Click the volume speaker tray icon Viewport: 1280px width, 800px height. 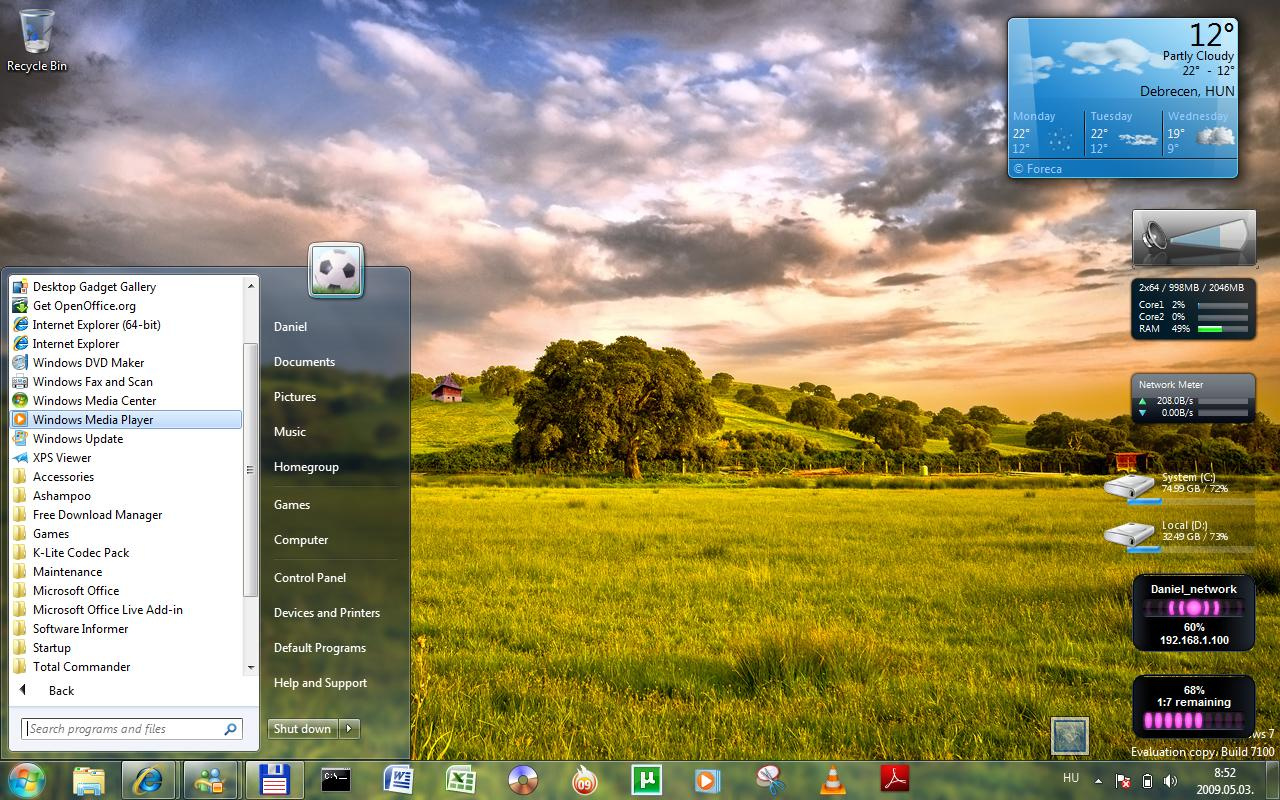1170,780
